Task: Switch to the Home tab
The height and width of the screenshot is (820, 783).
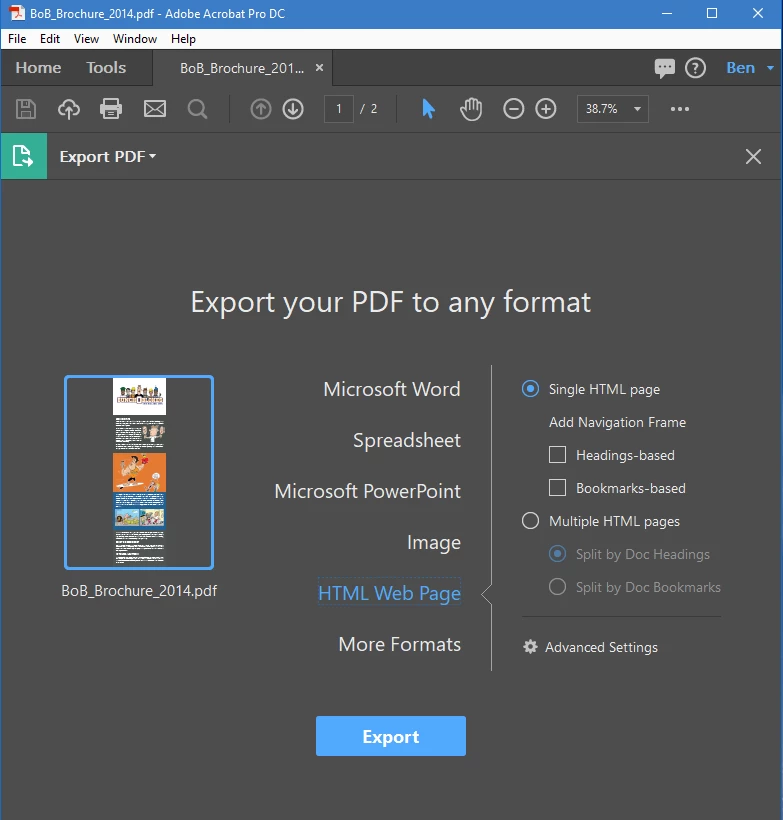Action: click(38, 68)
